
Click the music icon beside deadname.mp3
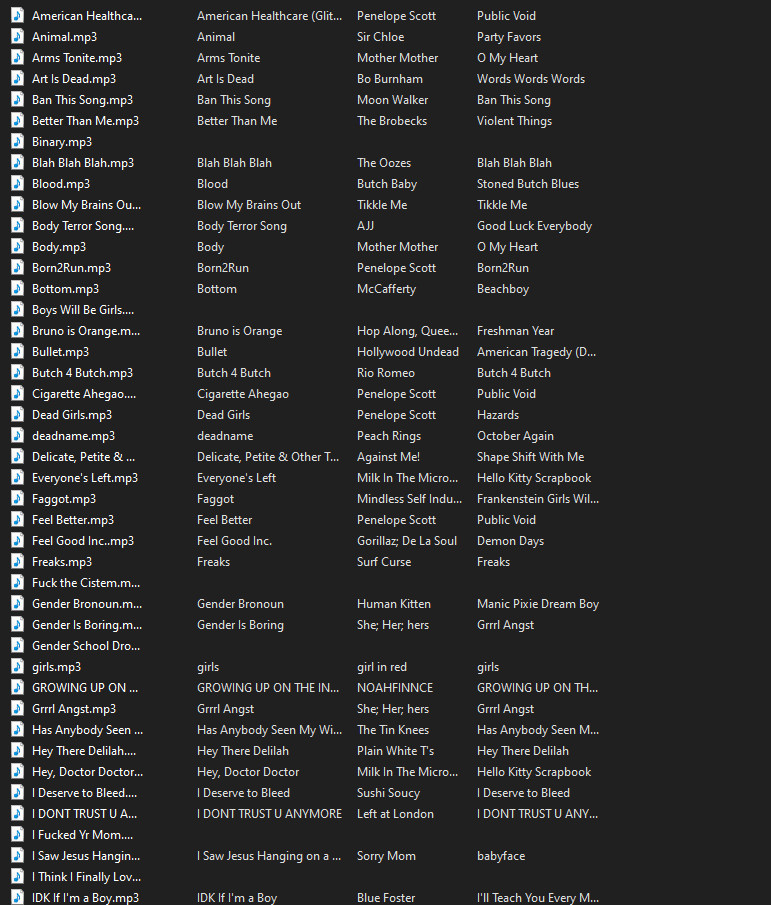coord(18,435)
